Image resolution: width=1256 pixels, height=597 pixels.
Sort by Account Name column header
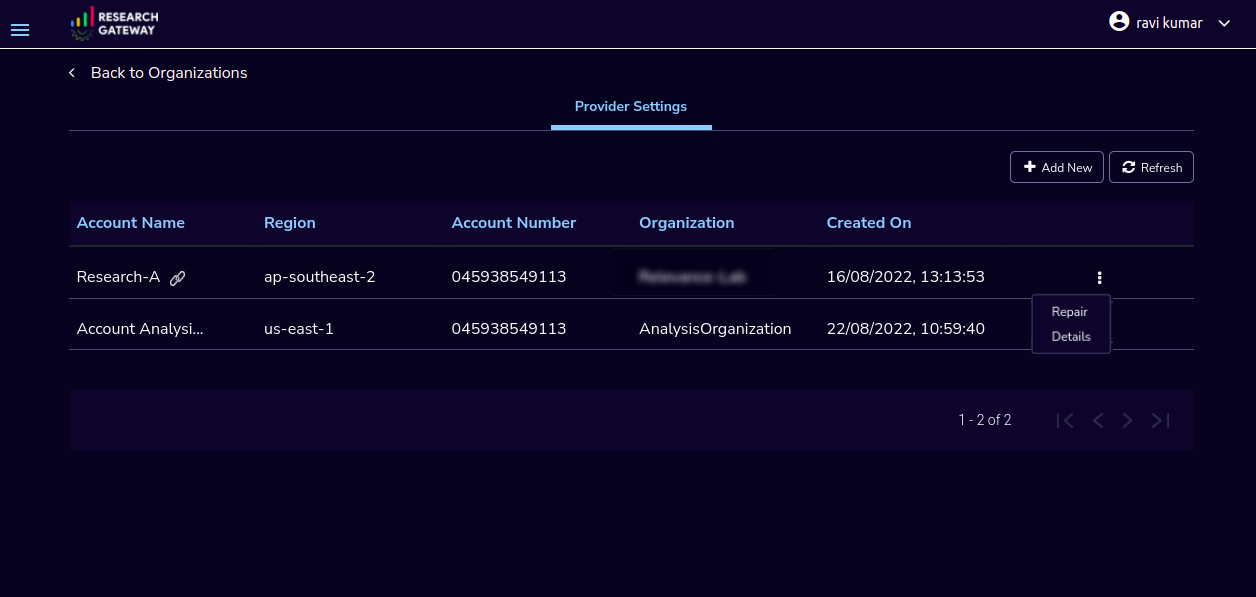tap(131, 223)
